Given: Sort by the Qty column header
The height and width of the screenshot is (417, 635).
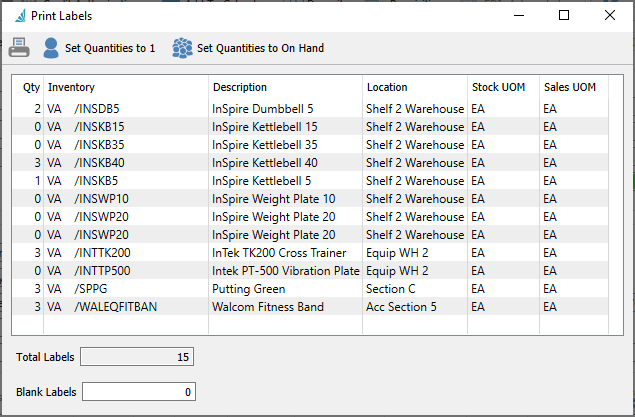Looking at the screenshot, I should (32, 88).
